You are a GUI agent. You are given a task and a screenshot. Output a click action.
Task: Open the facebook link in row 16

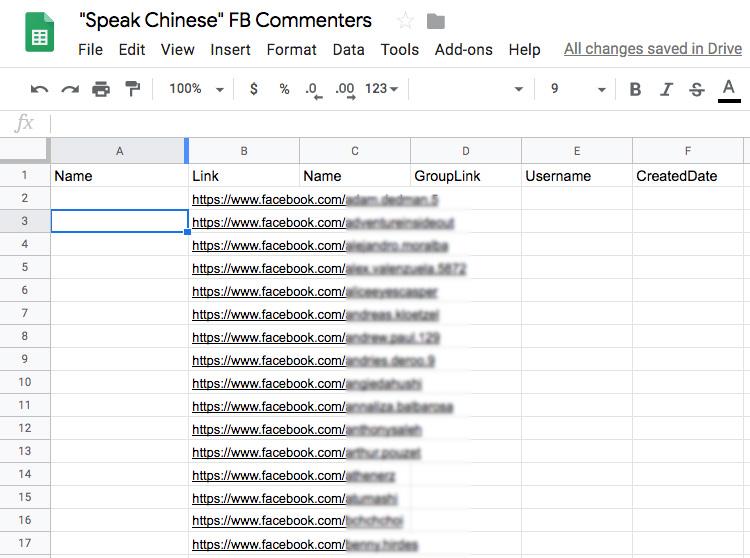point(298,520)
